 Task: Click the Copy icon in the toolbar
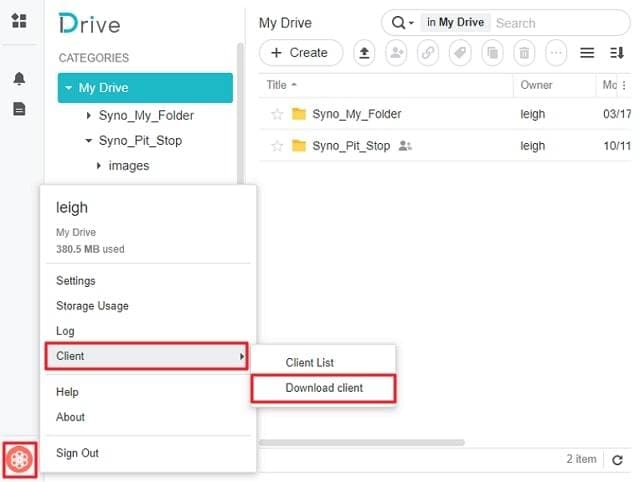click(x=492, y=53)
